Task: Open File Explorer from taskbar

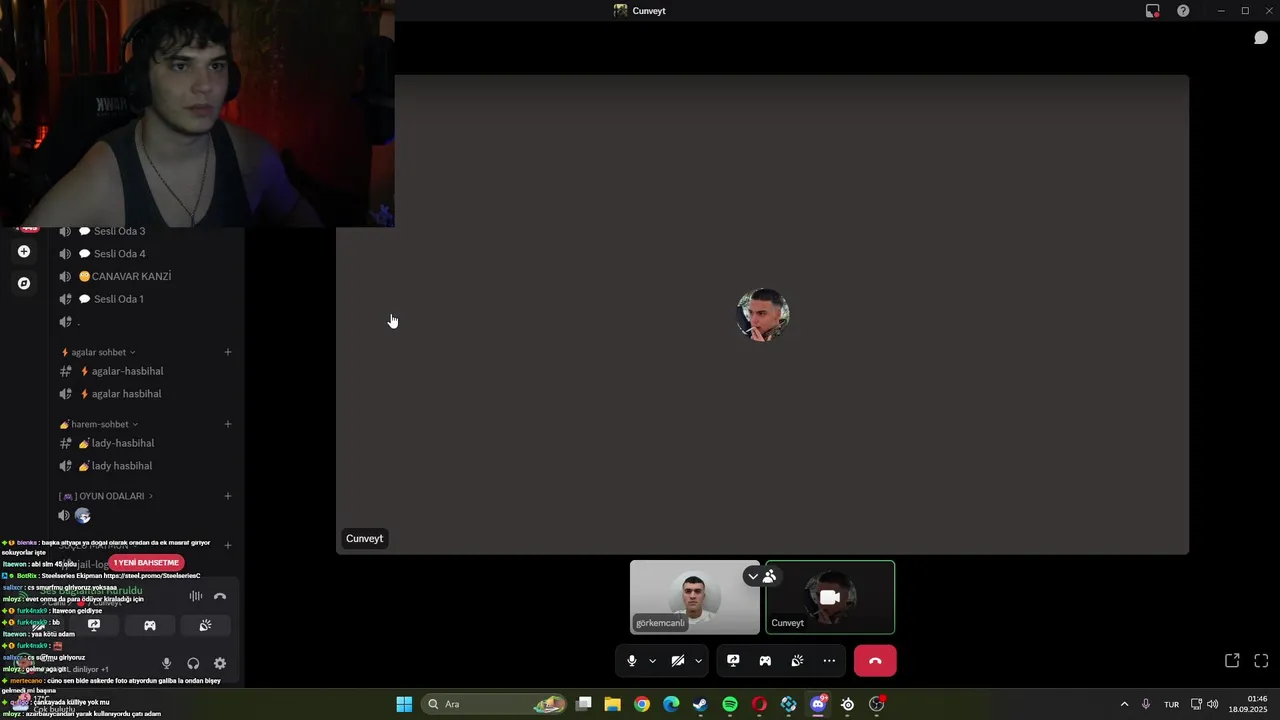Action: tap(613, 704)
